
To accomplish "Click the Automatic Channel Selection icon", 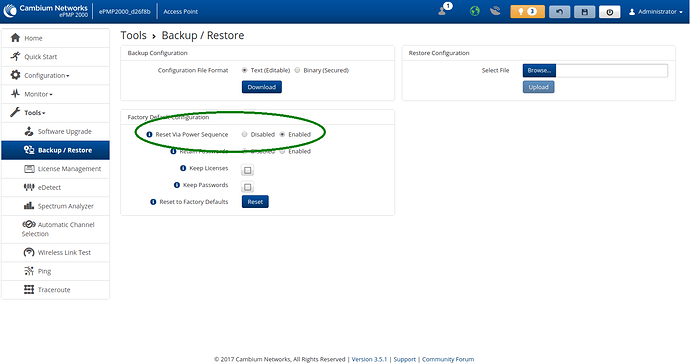I will 29,224.
